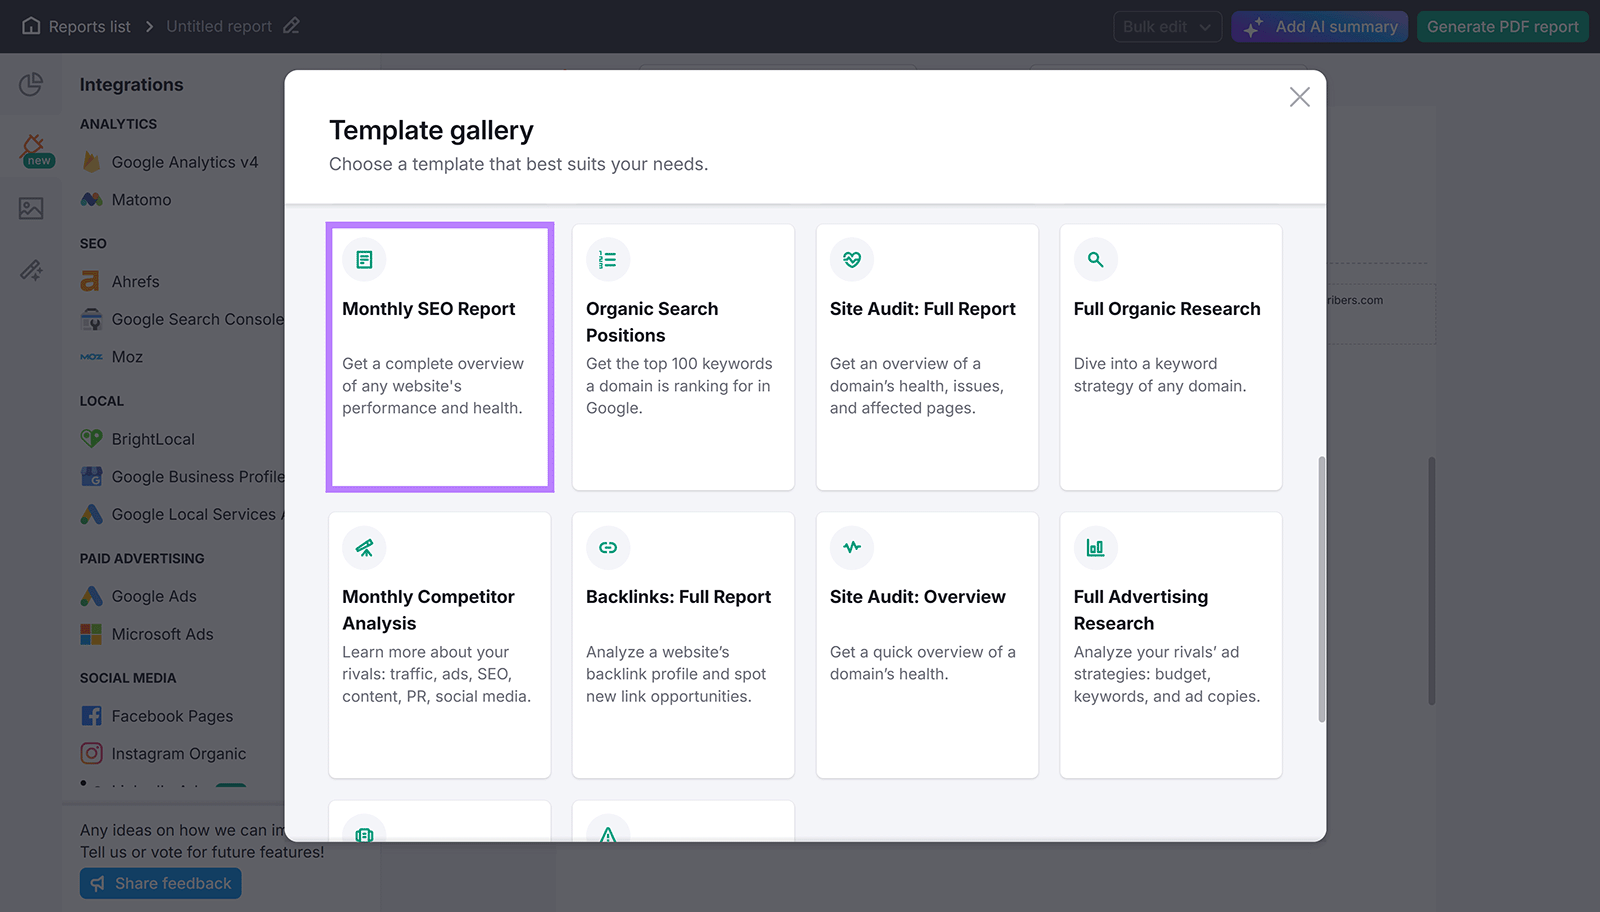The width and height of the screenshot is (1600, 912).
Task: Click the home icon beside Reports list
Action: pos(30,25)
